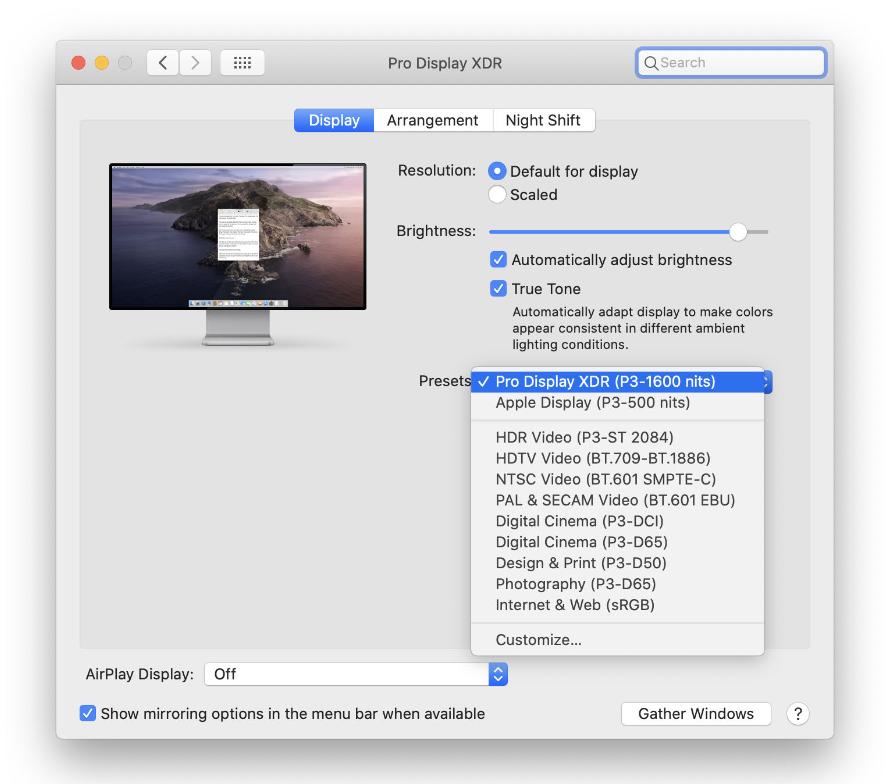Choose Apple Display (P3-500 nits) preset
Image resolution: width=892 pixels, height=784 pixels.
(x=618, y=403)
